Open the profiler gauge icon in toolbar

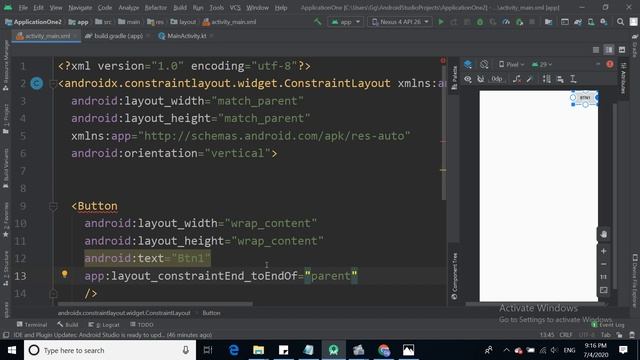506,22
